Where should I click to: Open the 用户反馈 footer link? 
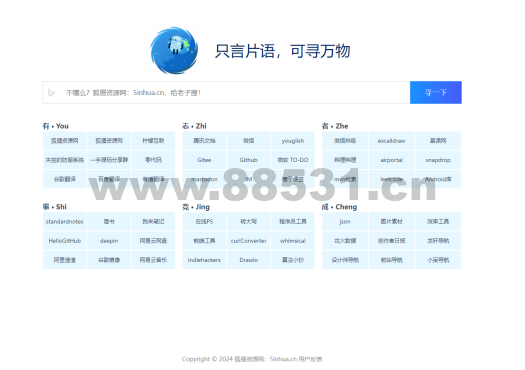[310, 359]
